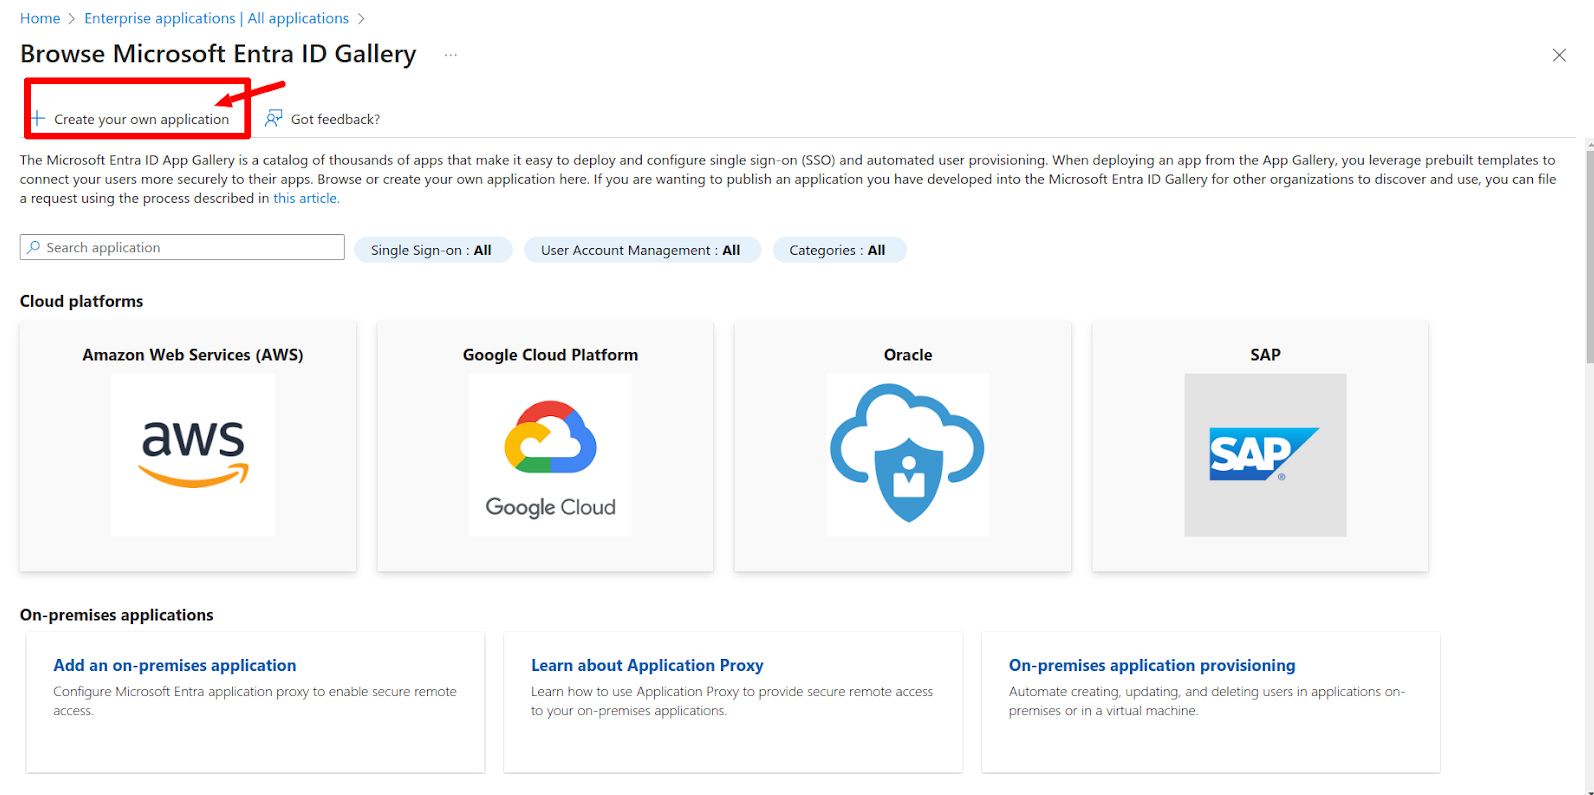Go to Home in the breadcrumb

(x=40, y=18)
